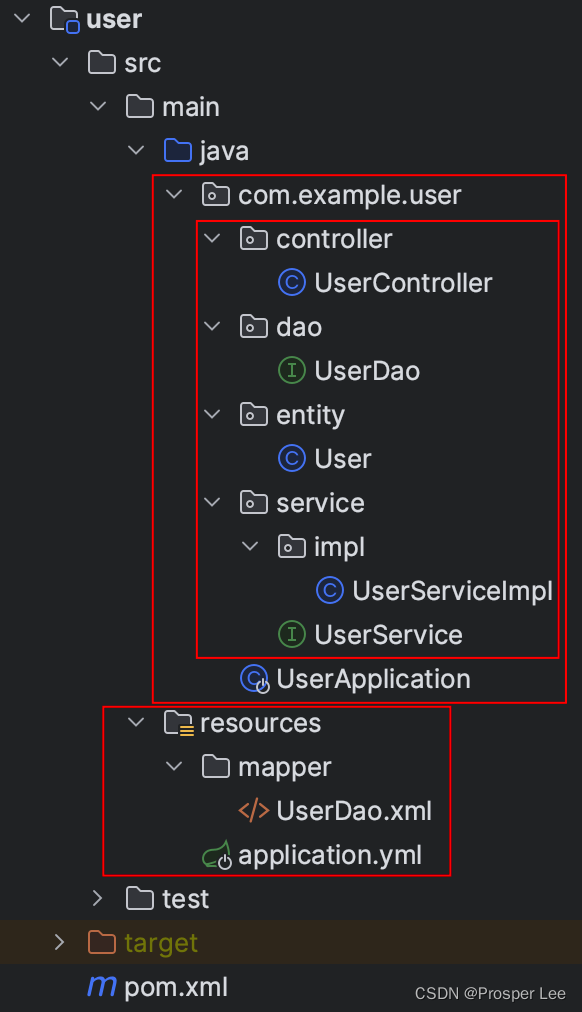
Task: Click the user module folder icon
Action: coord(65,19)
